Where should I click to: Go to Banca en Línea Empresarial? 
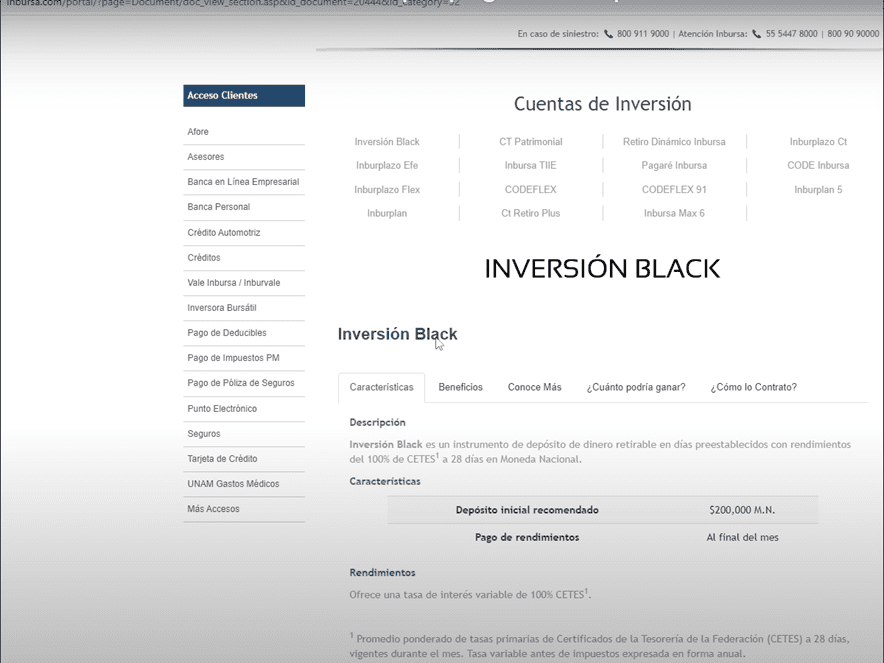point(243,182)
